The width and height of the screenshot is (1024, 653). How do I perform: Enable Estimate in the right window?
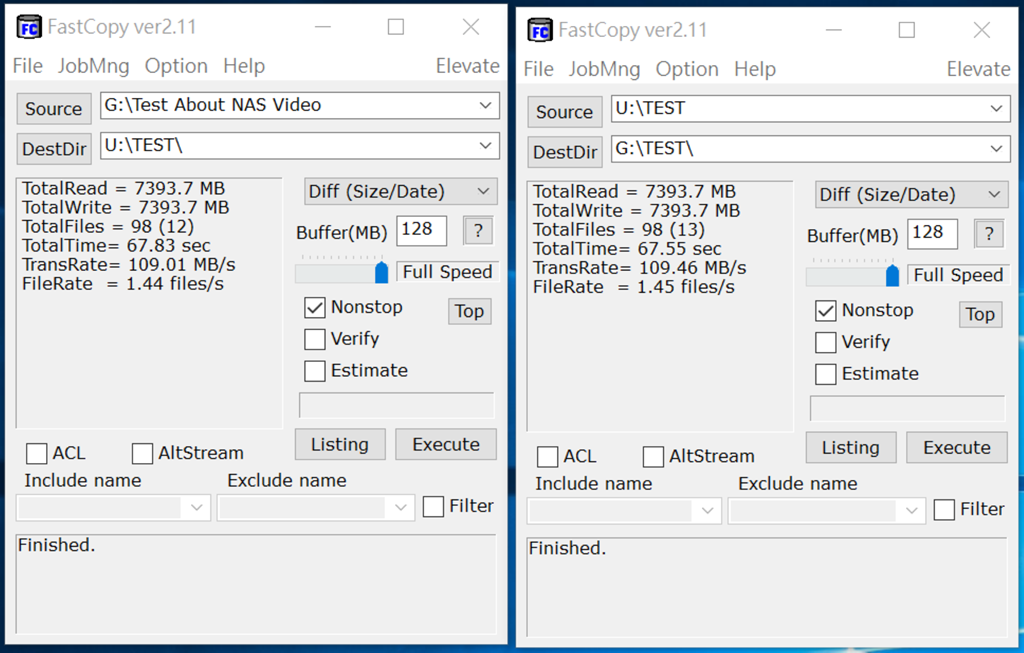pos(825,374)
